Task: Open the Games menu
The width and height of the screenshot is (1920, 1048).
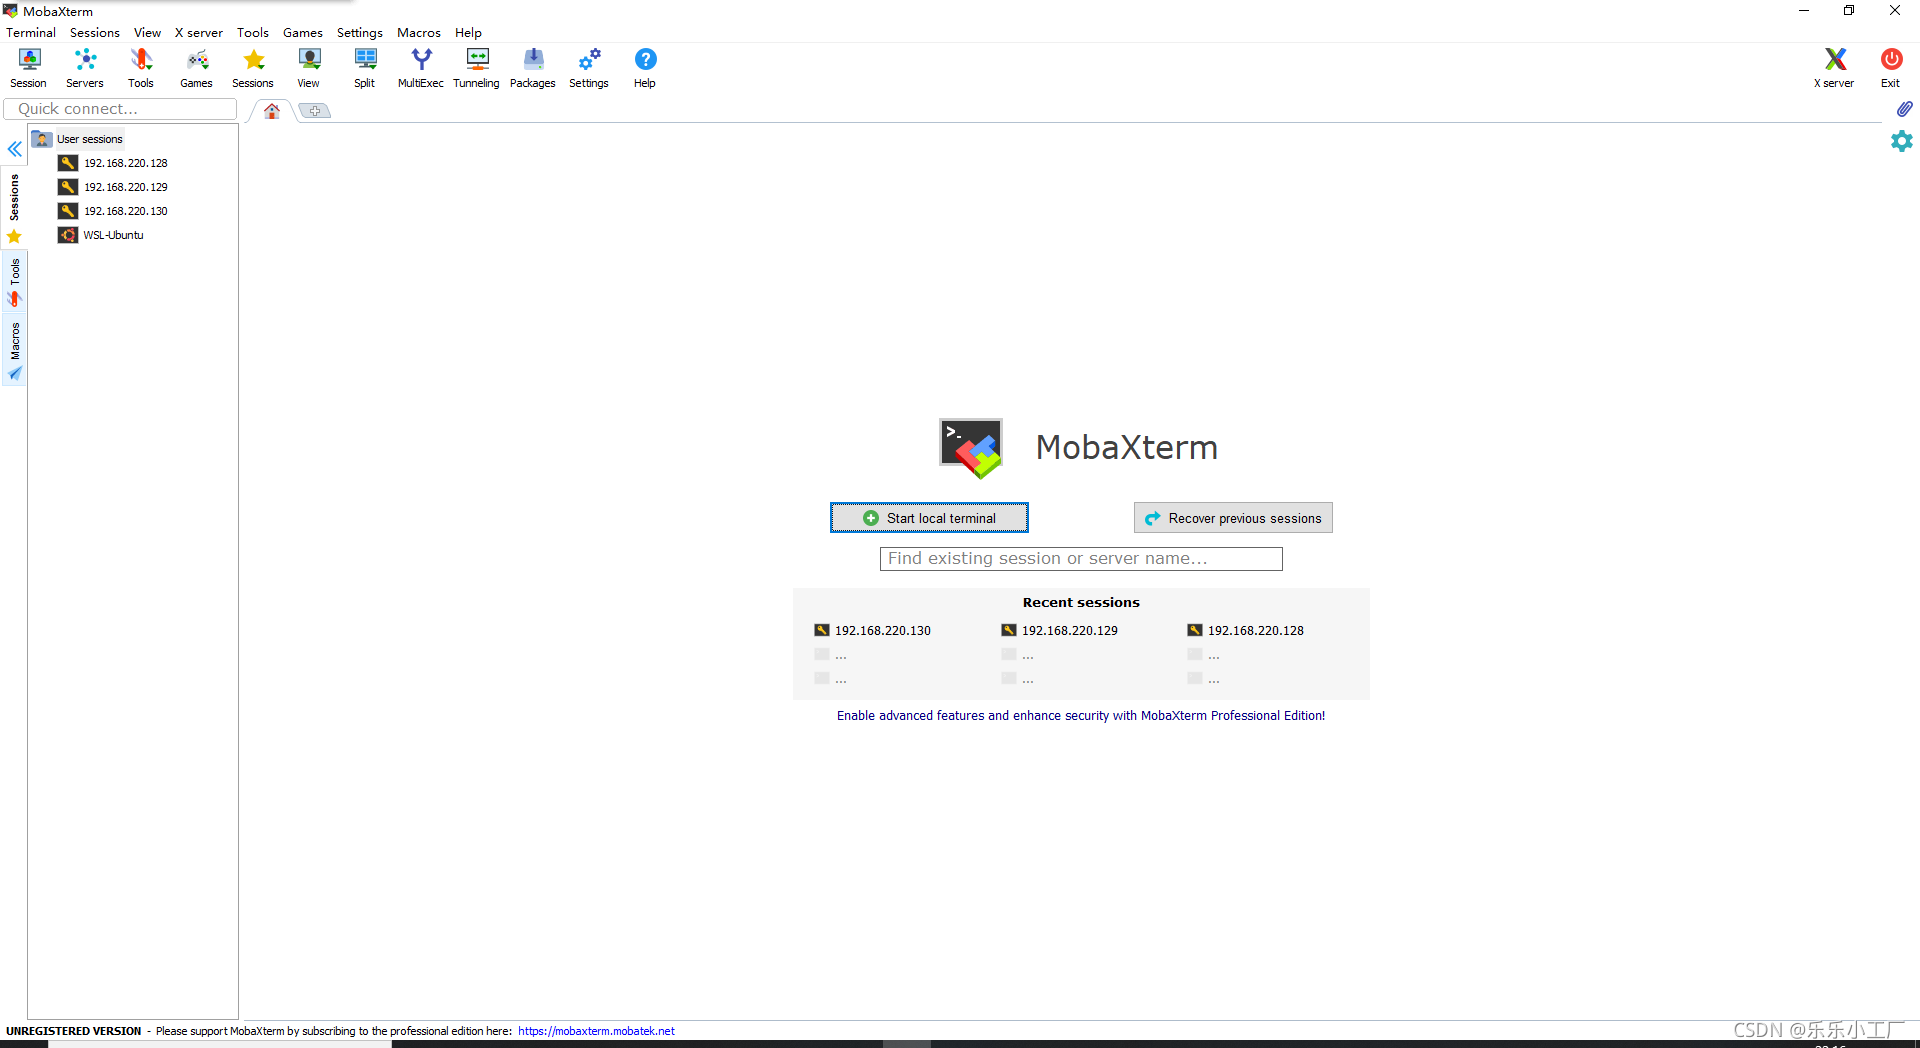Action: coord(303,32)
